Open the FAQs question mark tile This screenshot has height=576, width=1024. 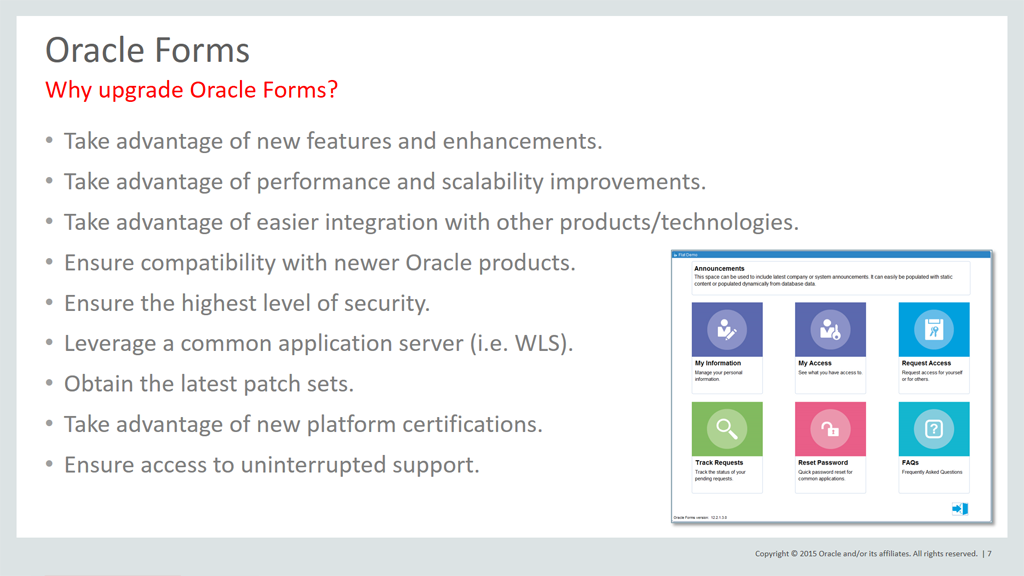934,428
